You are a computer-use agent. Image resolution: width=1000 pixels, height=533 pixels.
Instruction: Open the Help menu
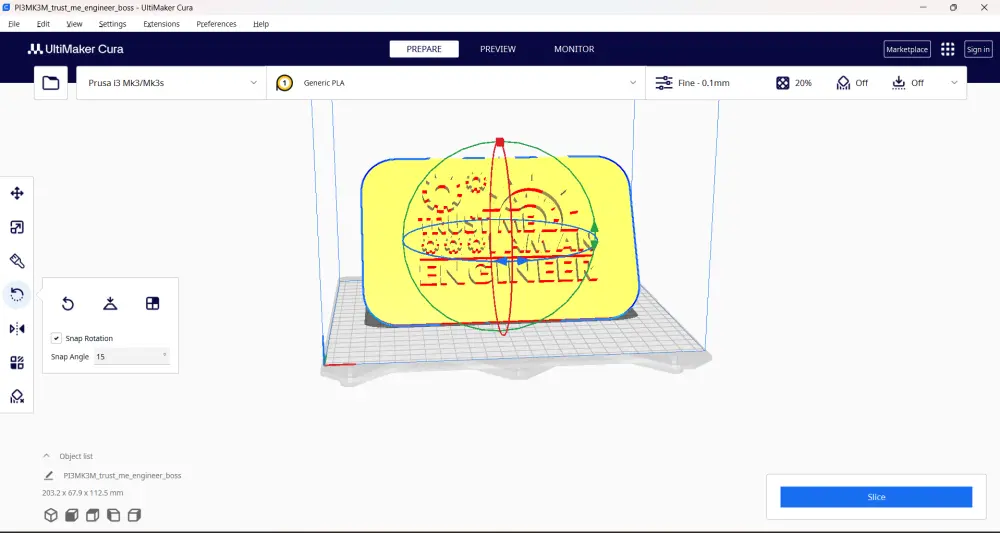tap(261, 24)
